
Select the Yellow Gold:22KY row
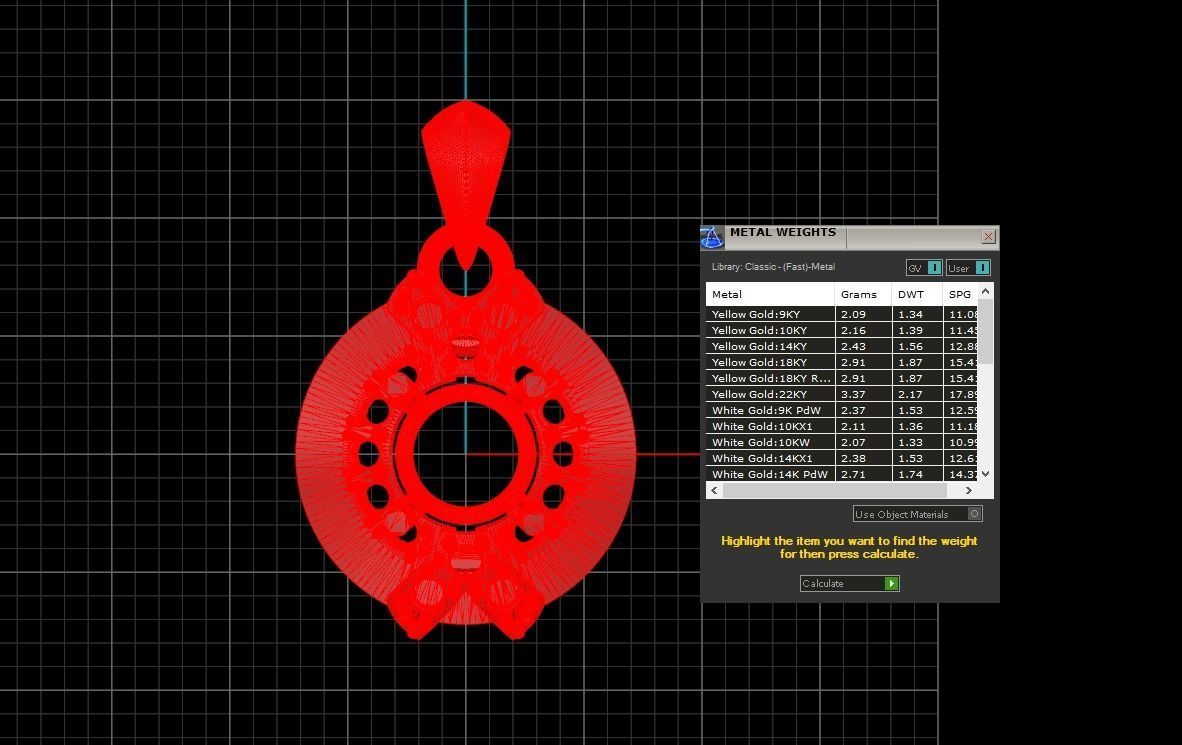point(841,394)
